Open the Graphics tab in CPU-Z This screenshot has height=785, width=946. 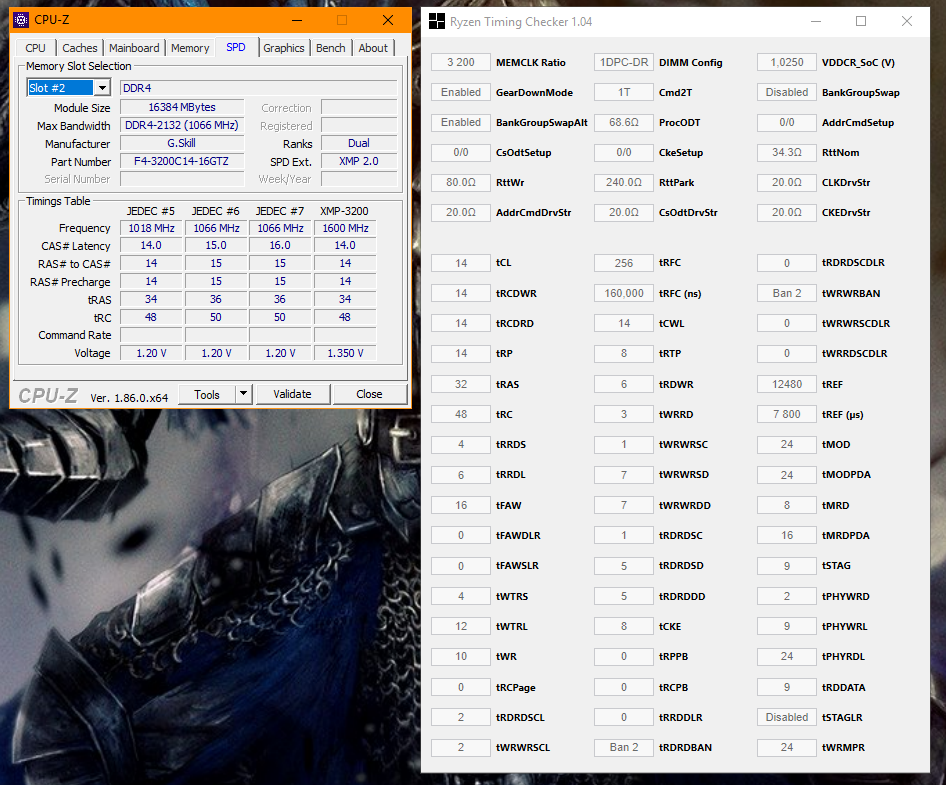[x=284, y=47]
